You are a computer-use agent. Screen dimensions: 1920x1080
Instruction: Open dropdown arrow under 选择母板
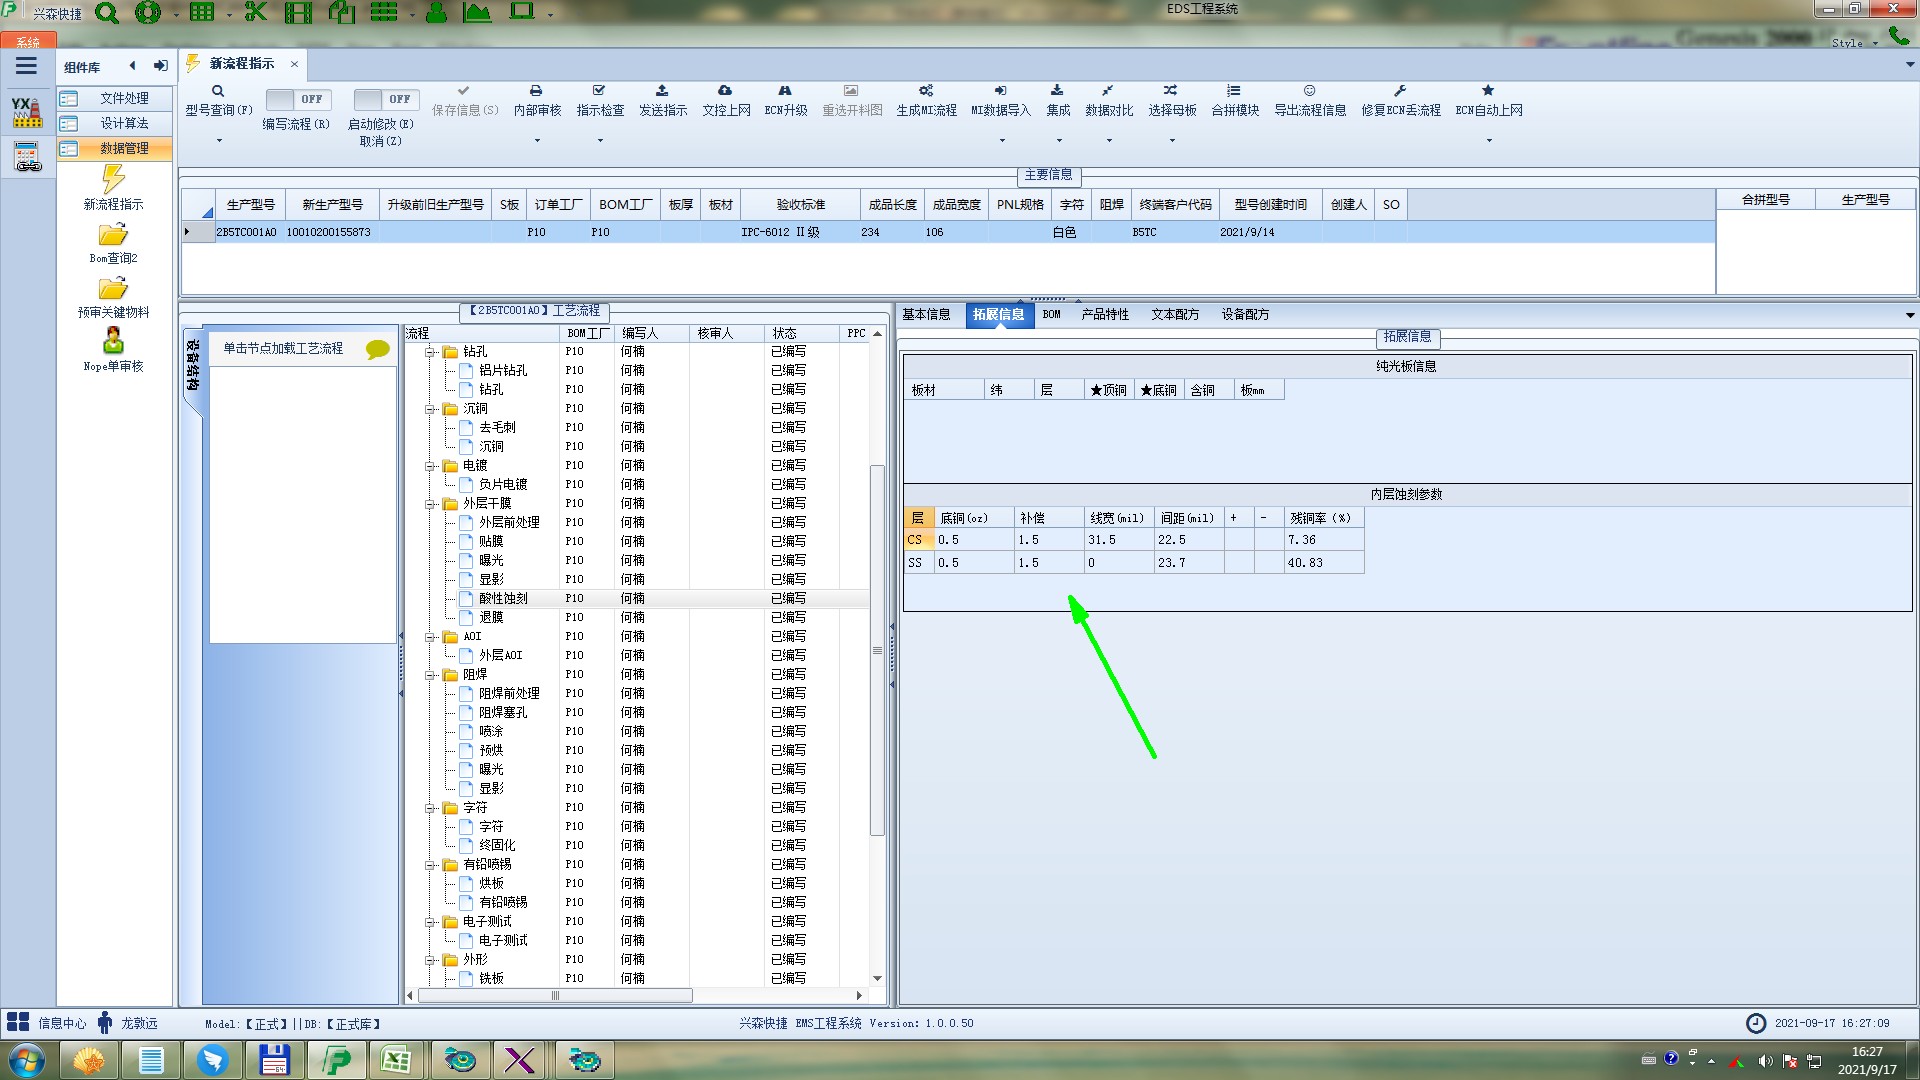coord(1172,140)
